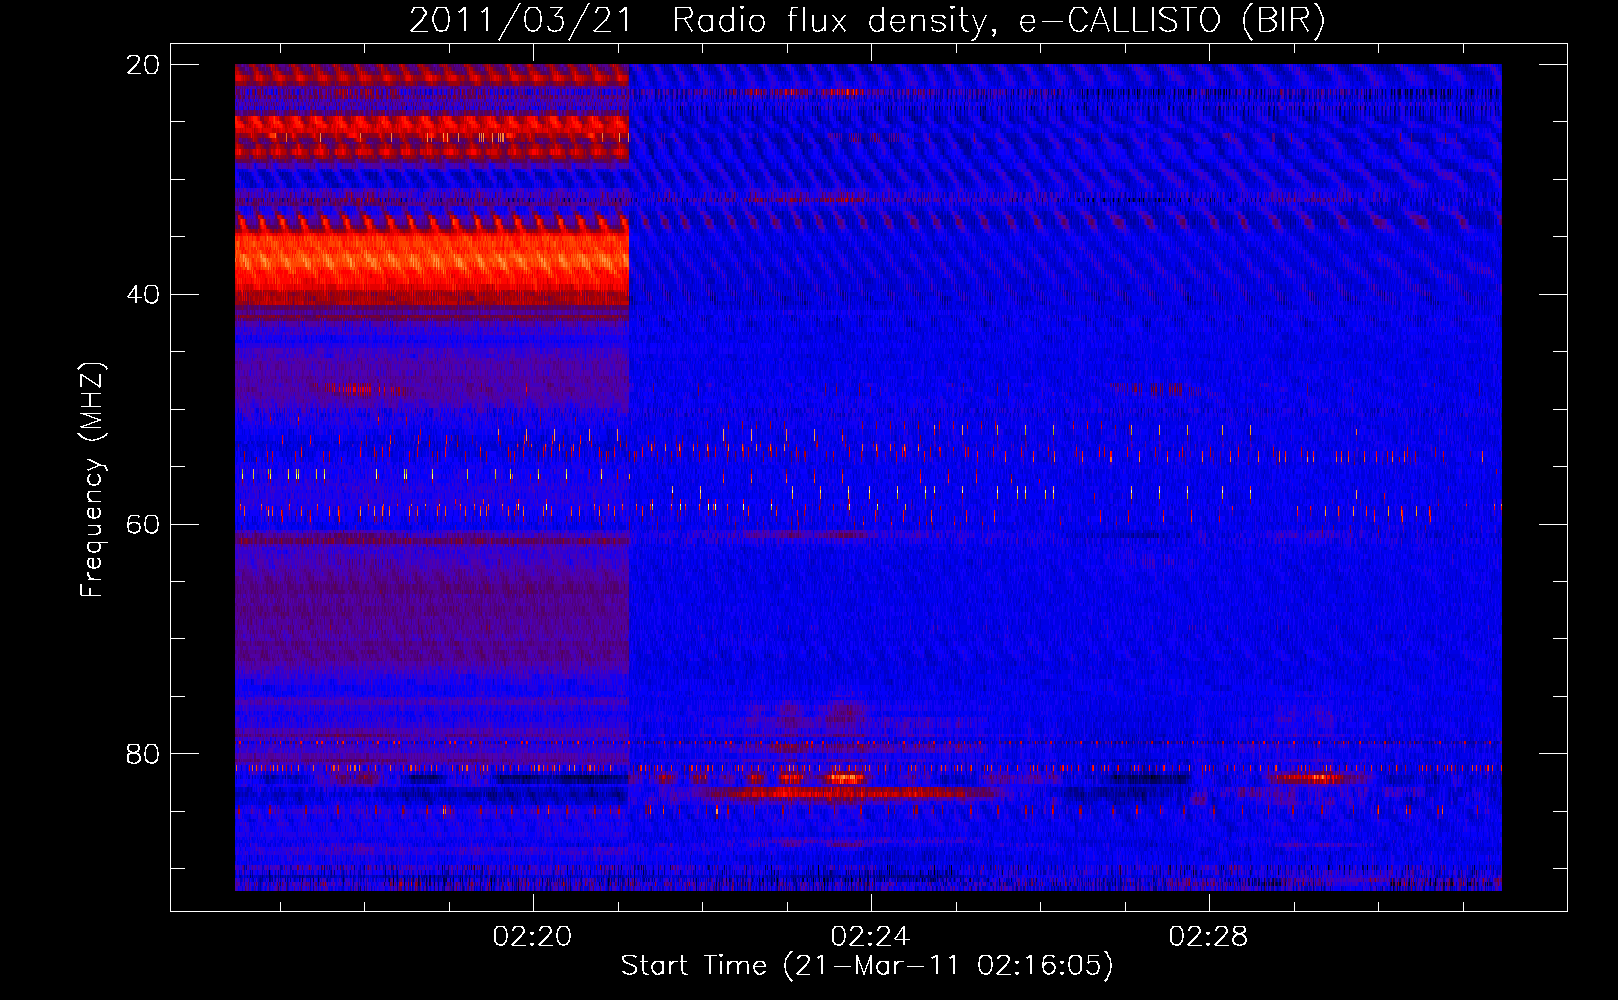The height and width of the screenshot is (1000, 1618).
Task: Click the '40' frequency tick label
Action: click(x=142, y=295)
